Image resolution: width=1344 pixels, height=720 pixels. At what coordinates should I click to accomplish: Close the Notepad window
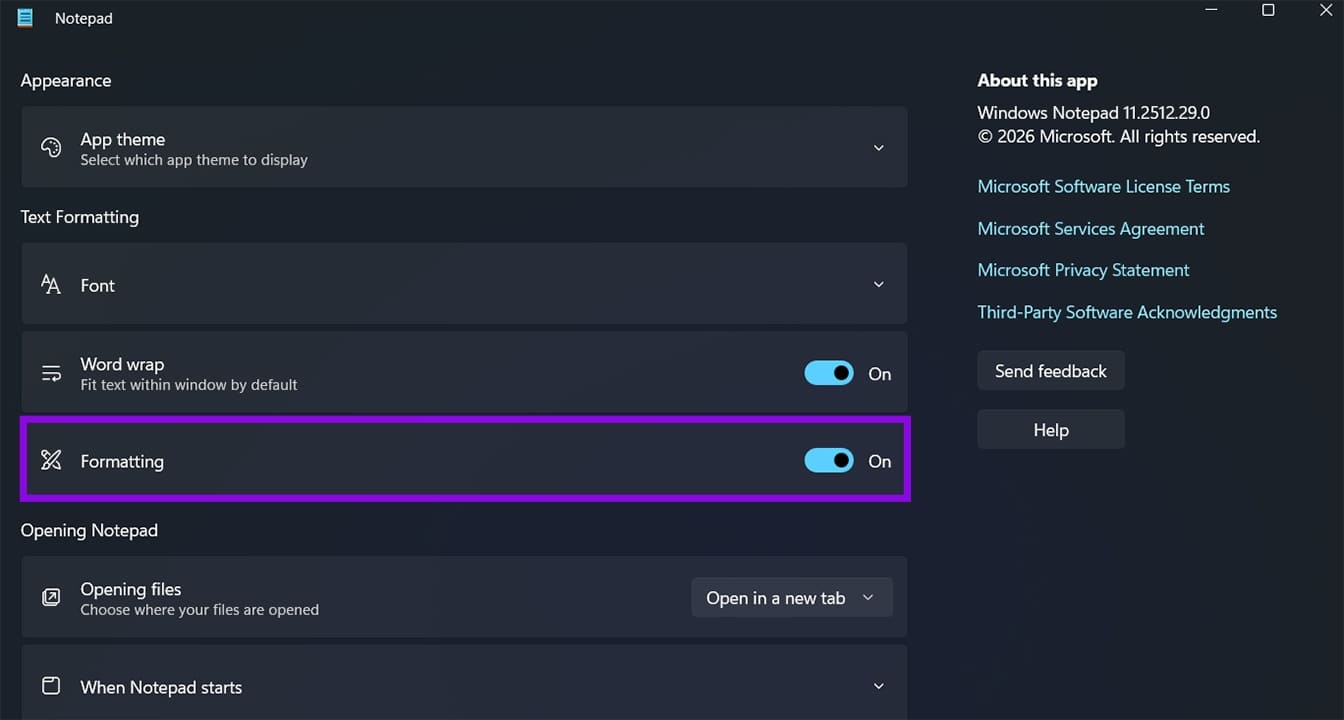click(1326, 10)
